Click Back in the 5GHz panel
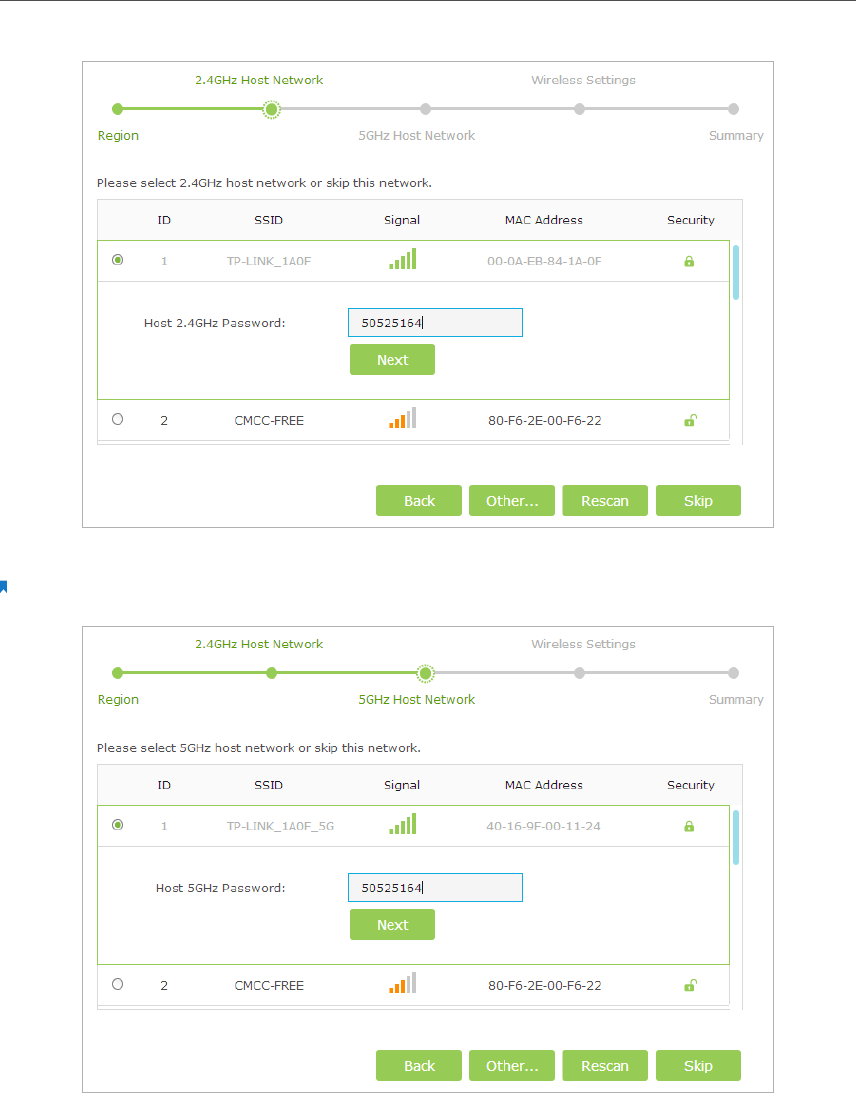 pos(419,1065)
